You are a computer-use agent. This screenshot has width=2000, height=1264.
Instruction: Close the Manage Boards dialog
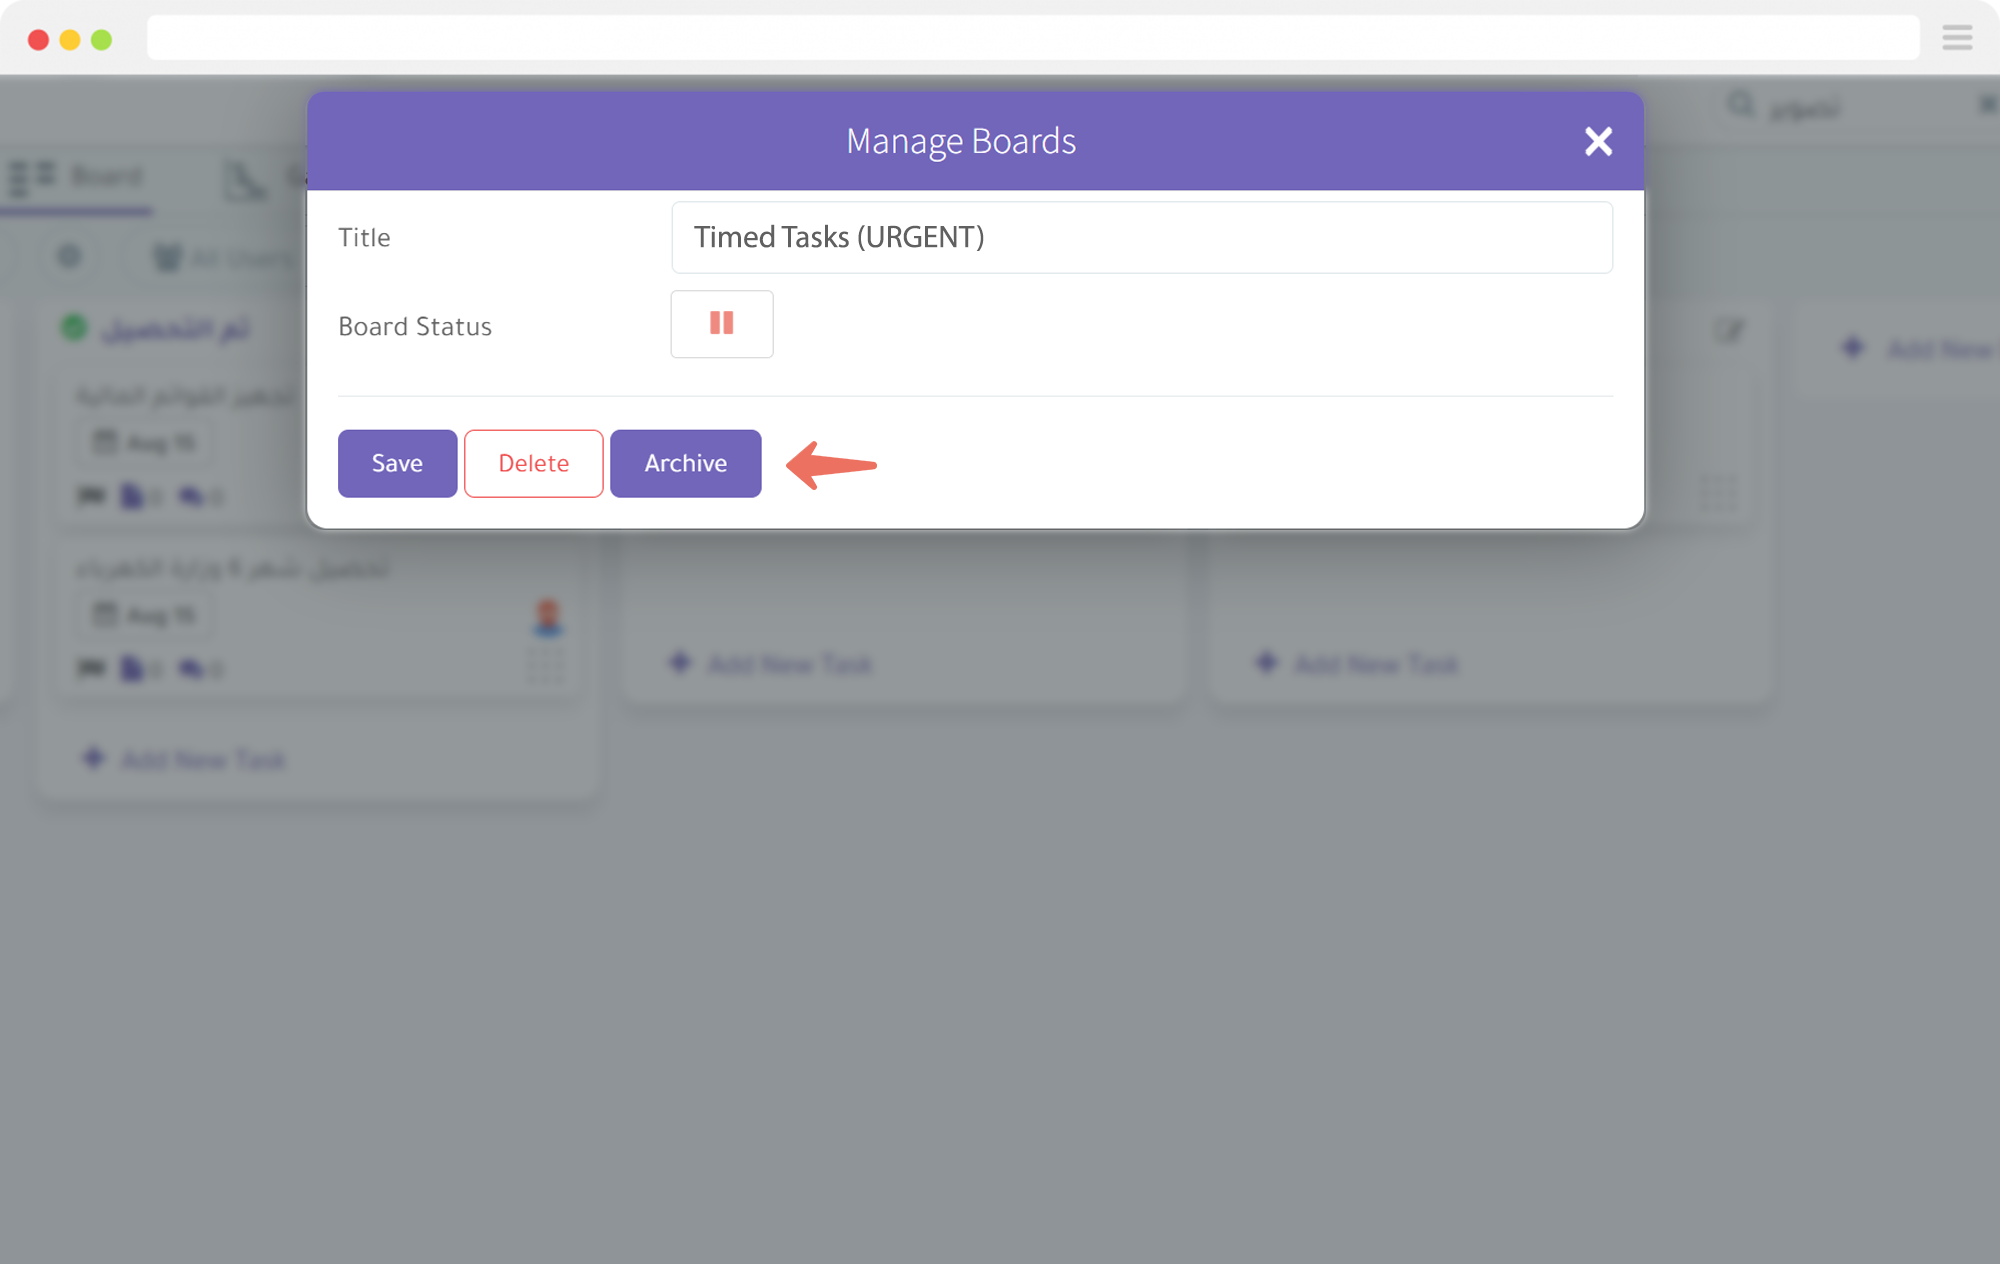point(1598,141)
